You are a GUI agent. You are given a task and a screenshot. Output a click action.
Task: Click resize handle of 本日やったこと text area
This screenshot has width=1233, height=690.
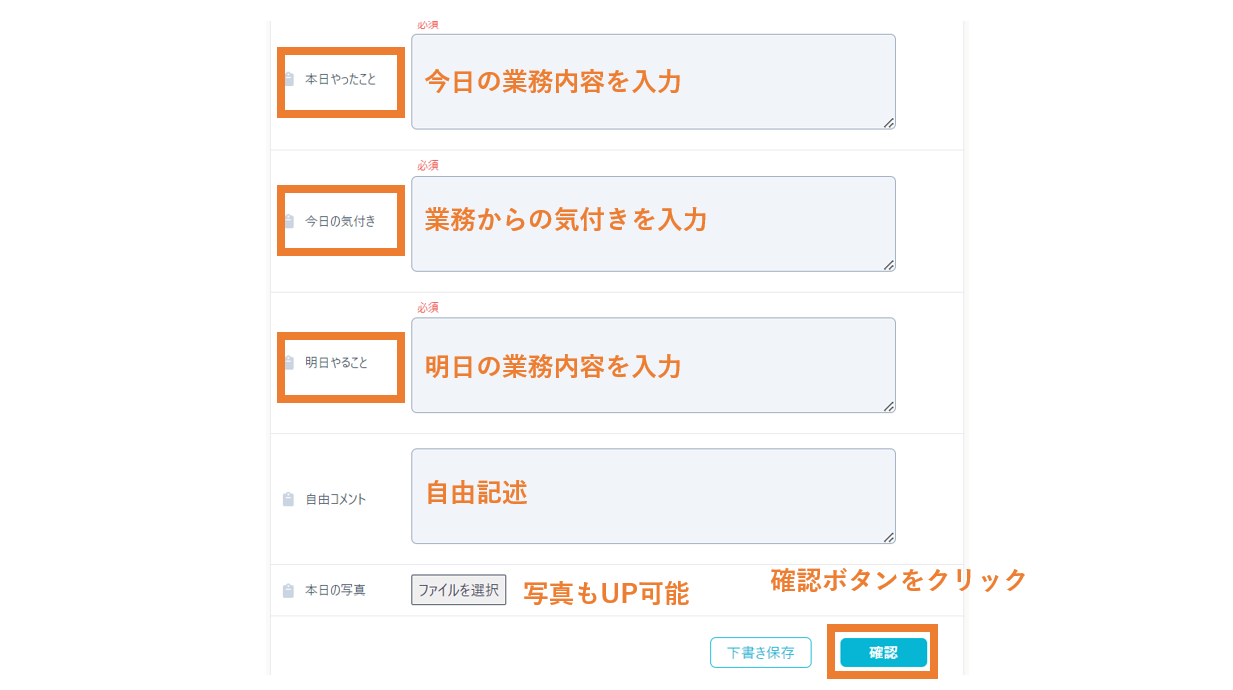point(889,123)
